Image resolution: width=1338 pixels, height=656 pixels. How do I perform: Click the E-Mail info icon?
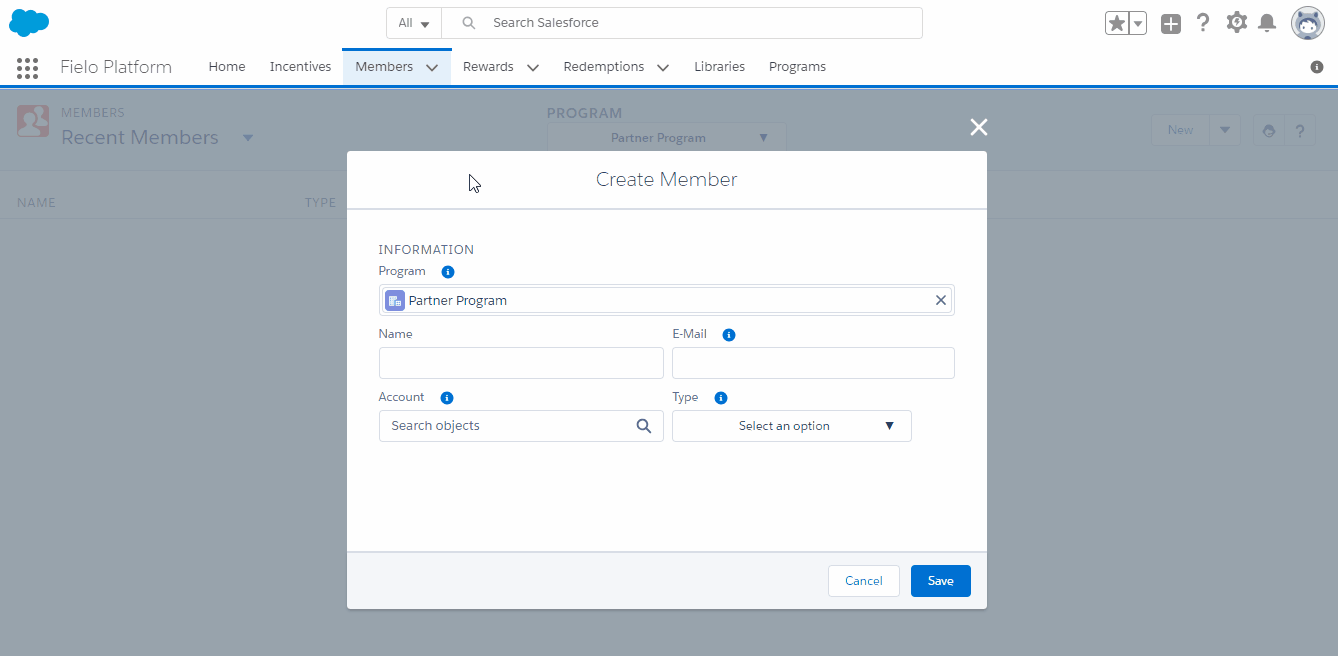point(729,335)
